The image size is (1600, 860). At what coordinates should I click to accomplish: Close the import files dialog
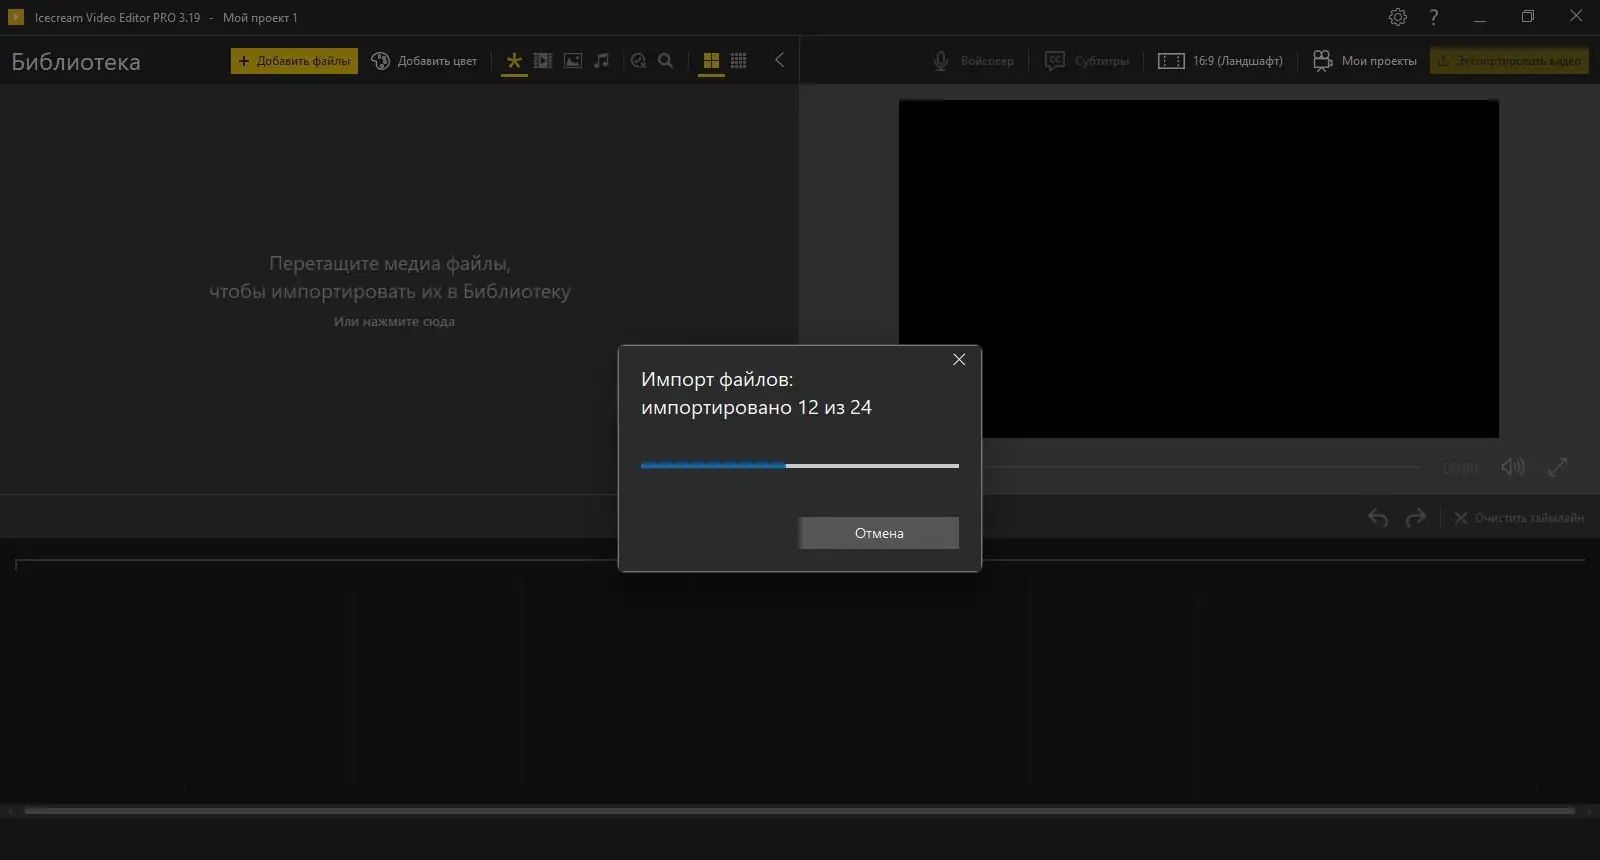pyautogui.click(x=959, y=360)
